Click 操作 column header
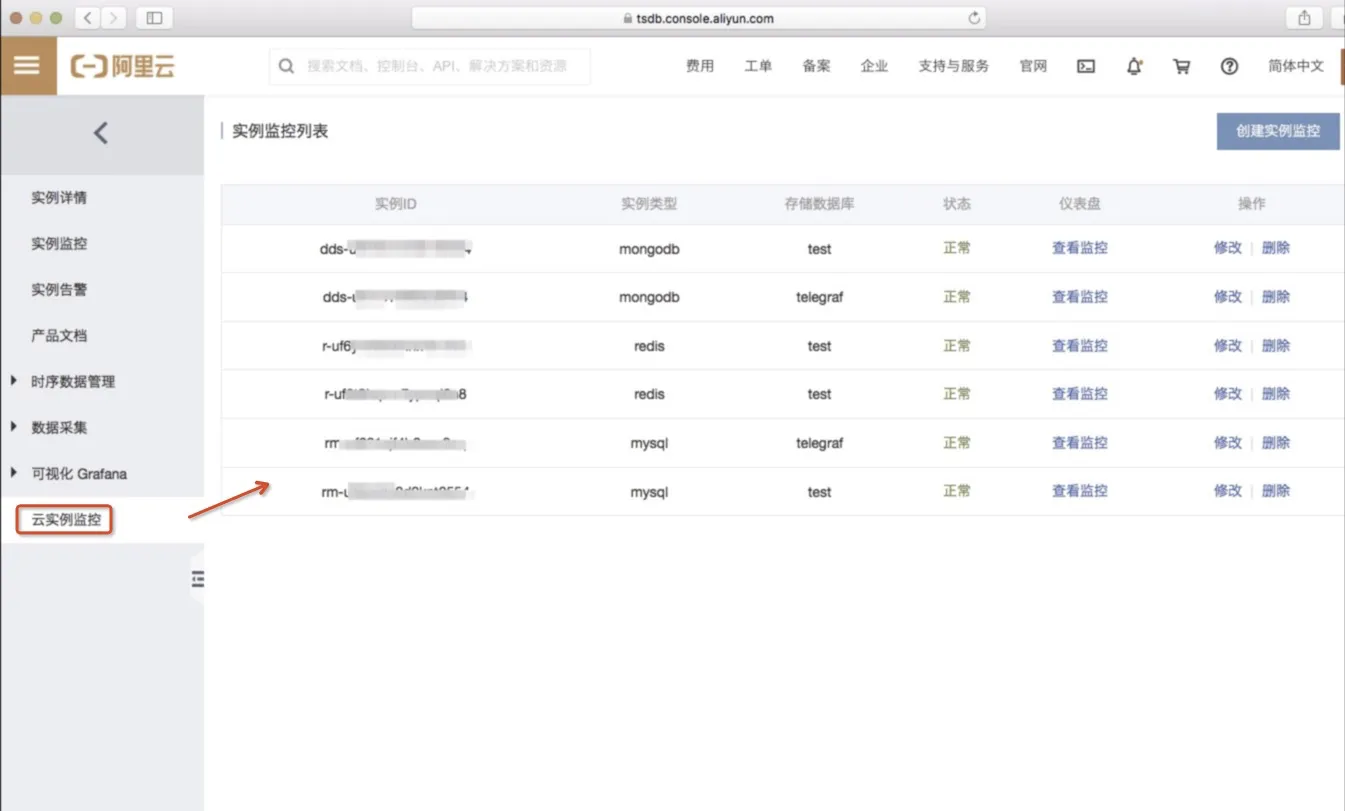The image size is (1345, 811). (x=1252, y=204)
